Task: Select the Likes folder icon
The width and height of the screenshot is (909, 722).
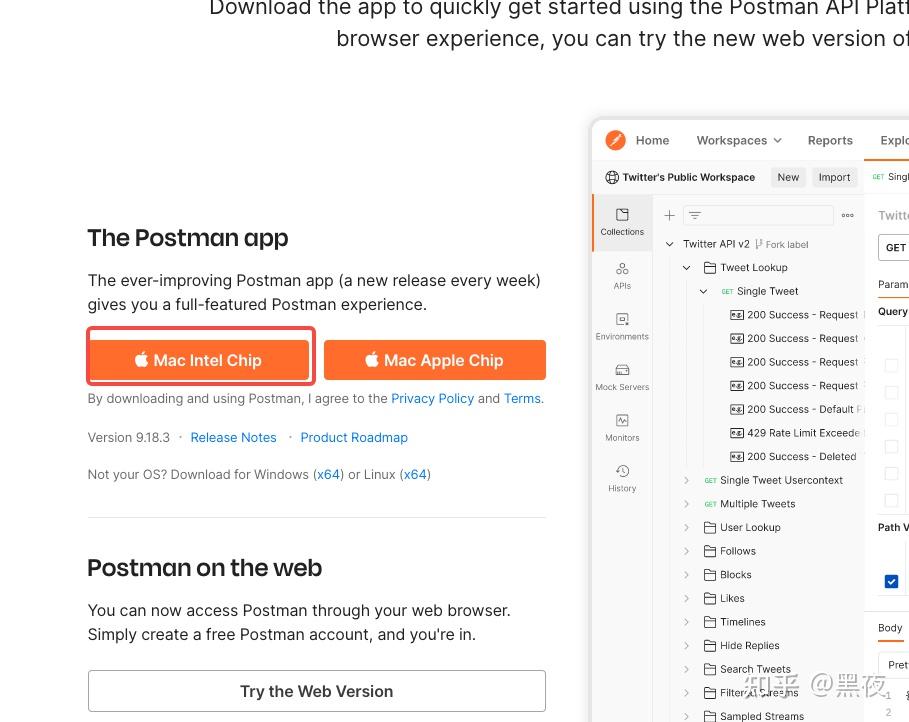Action: pos(710,598)
